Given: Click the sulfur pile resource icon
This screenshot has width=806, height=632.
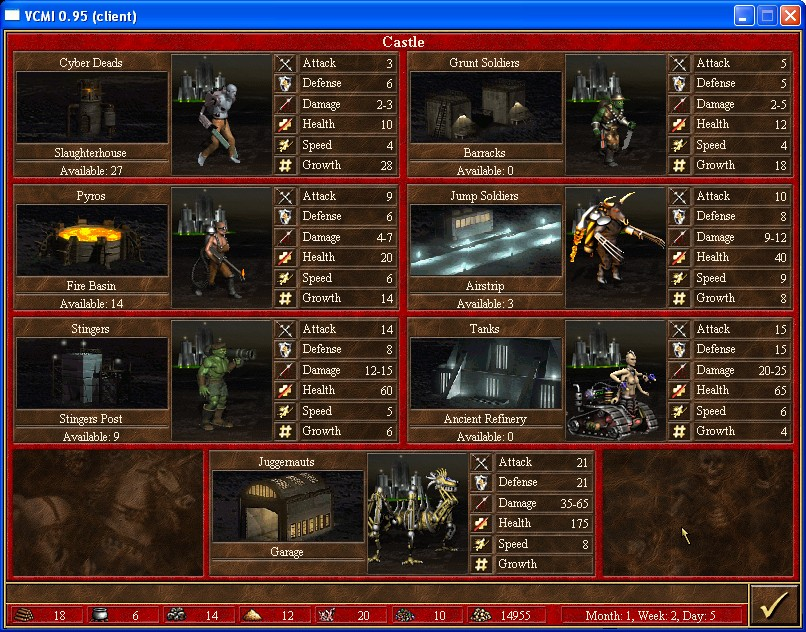Looking at the screenshot, I should coord(252,615).
